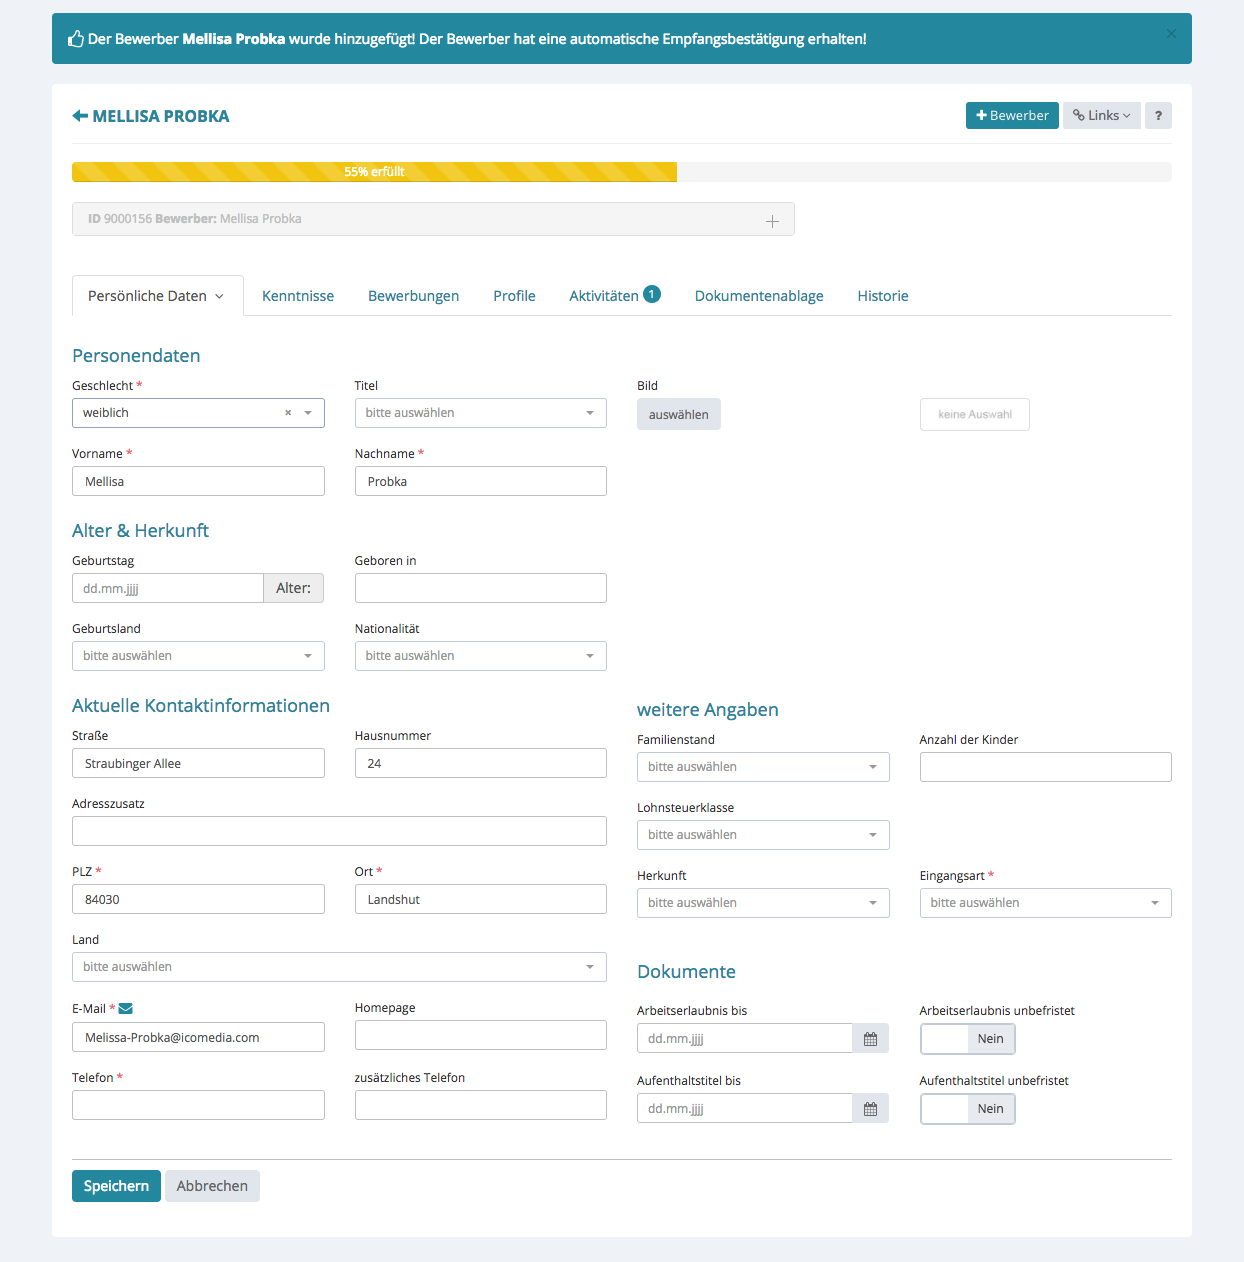Viewport: 1244px width, 1262px height.
Task: Click the plus icon in applicant ID bar
Action: coord(772,221)
